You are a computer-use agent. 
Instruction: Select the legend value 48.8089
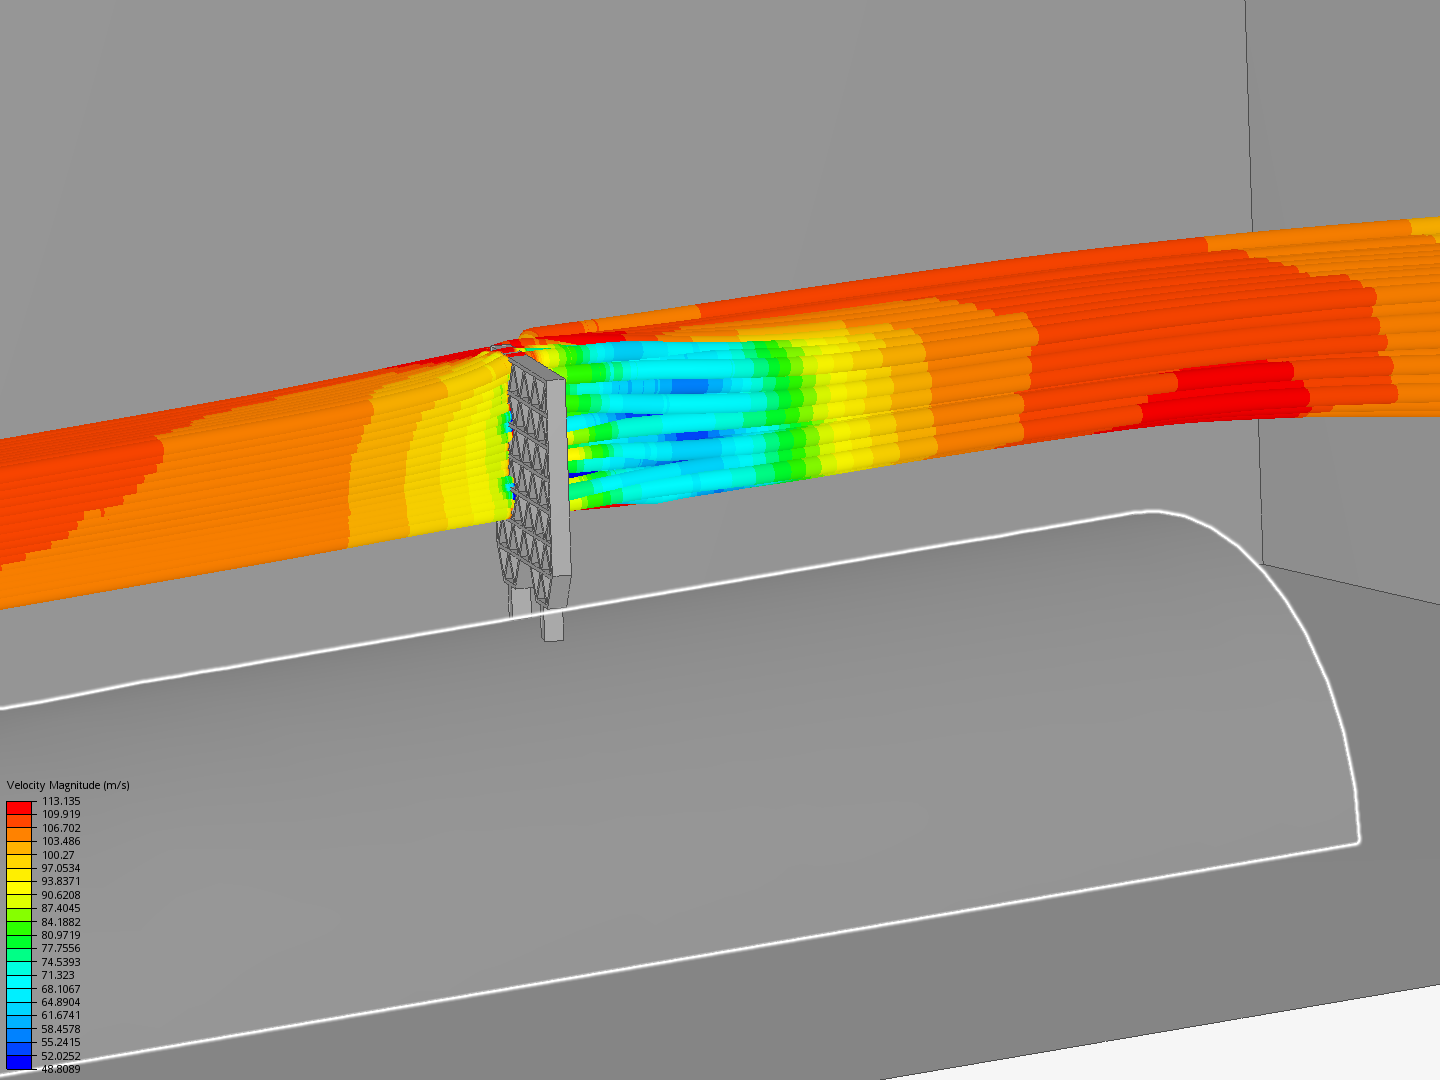[61, 1069]
